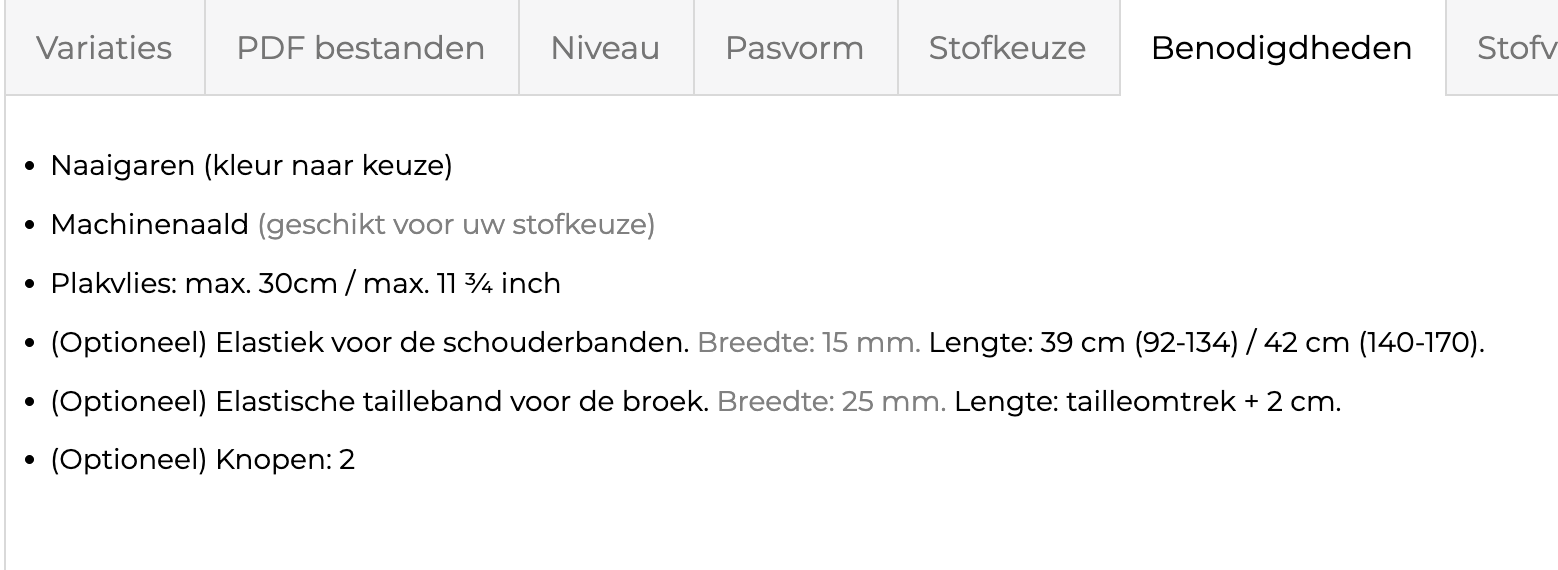Viewport: 1558px width, 570px height.
Task: Click "Lengte: tailleomtrek + 2 cm." text
Action: (1147, 401)
